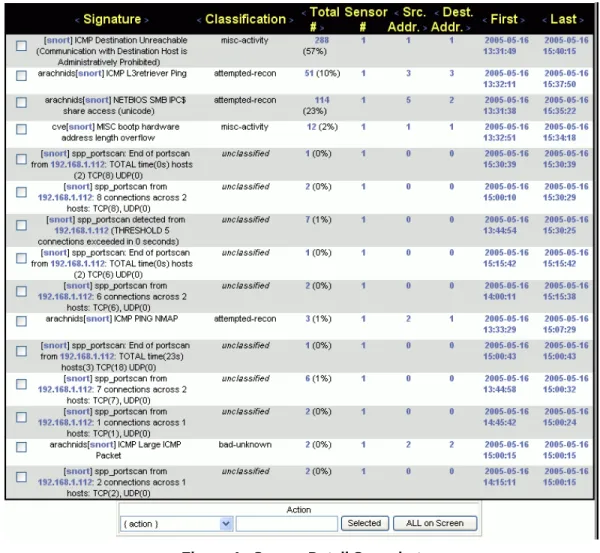This screenshot has width=600, height=553.
Task: Open snort link for MISC bootp hardware
Action: [81, 127]
